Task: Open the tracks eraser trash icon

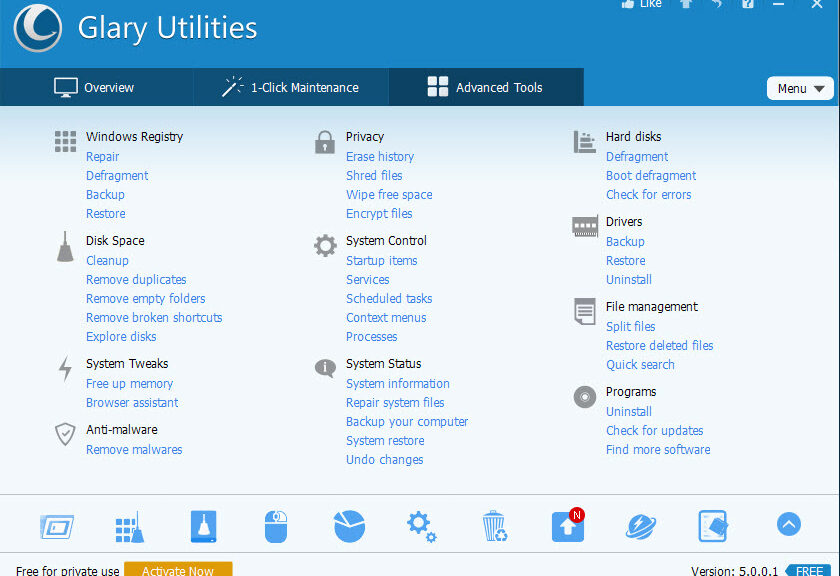Action: point(494,525)
